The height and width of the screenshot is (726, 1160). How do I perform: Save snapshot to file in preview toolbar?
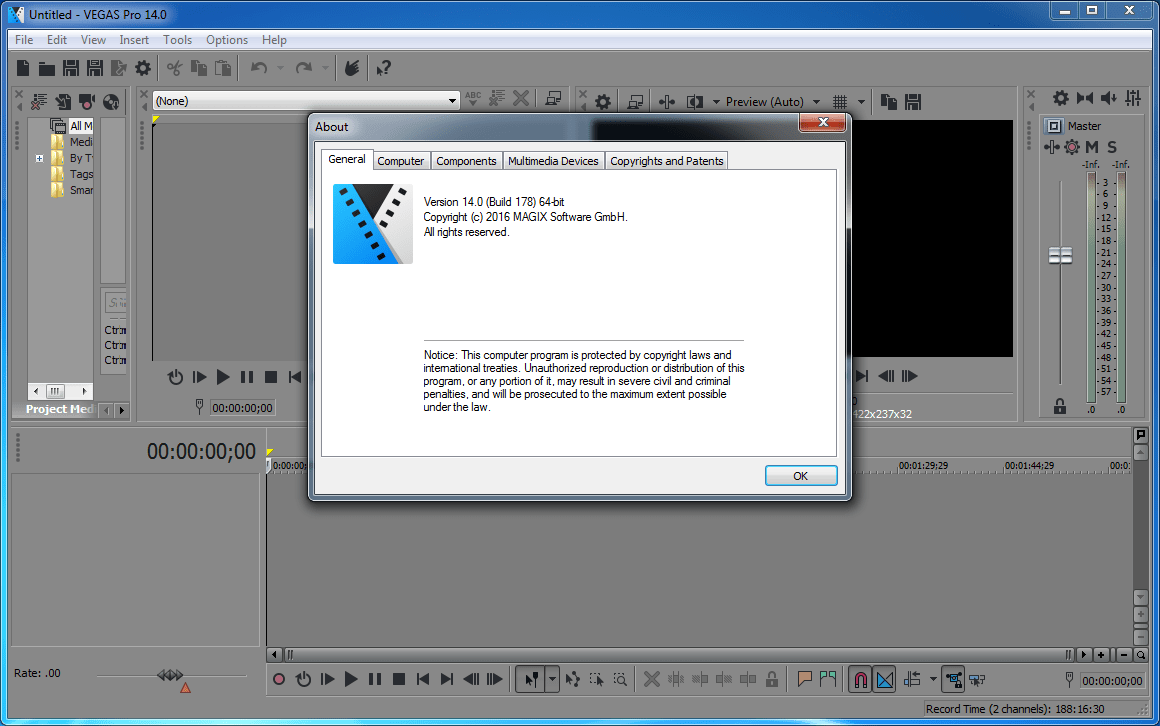coord(913,101)
